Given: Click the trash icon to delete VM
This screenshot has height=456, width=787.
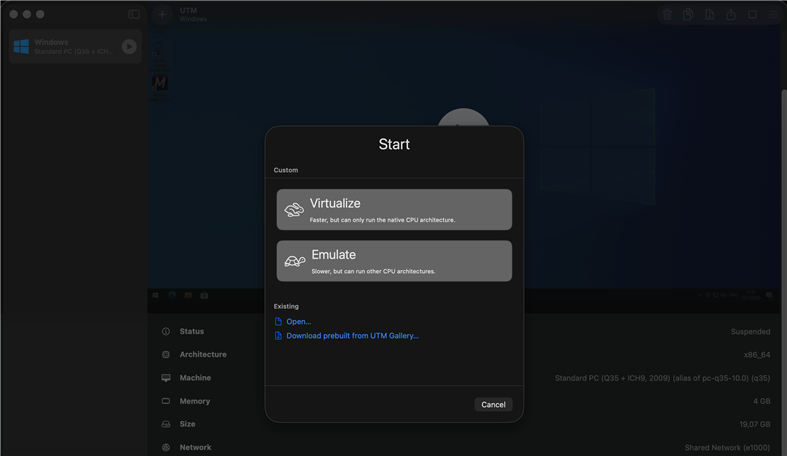Looking at the screenshot, I should (667, 15).
